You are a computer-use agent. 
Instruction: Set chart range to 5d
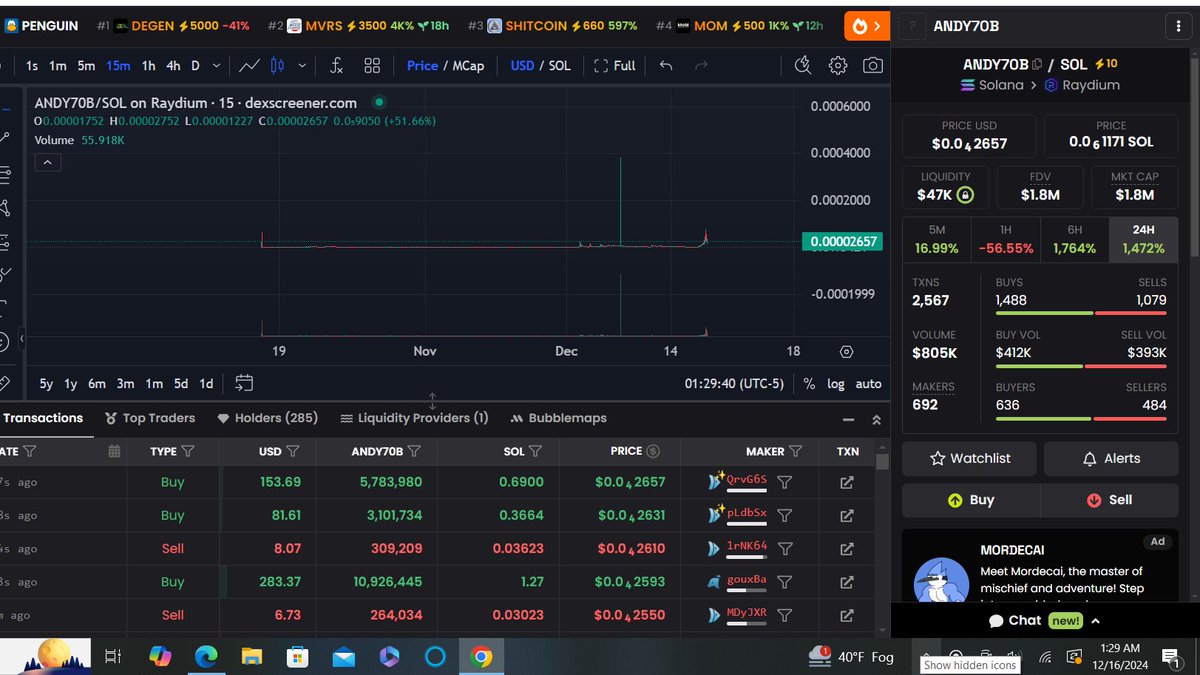point(180,383)
